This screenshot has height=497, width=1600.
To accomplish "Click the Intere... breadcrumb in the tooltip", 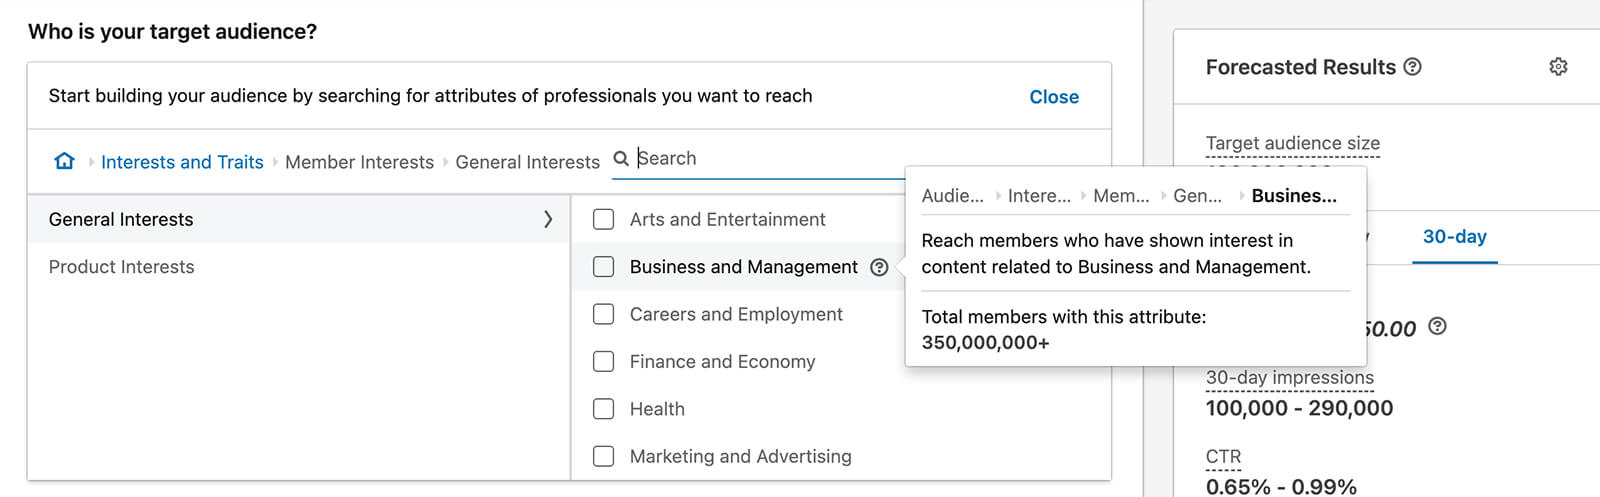I will click(x=1039, y=196).
